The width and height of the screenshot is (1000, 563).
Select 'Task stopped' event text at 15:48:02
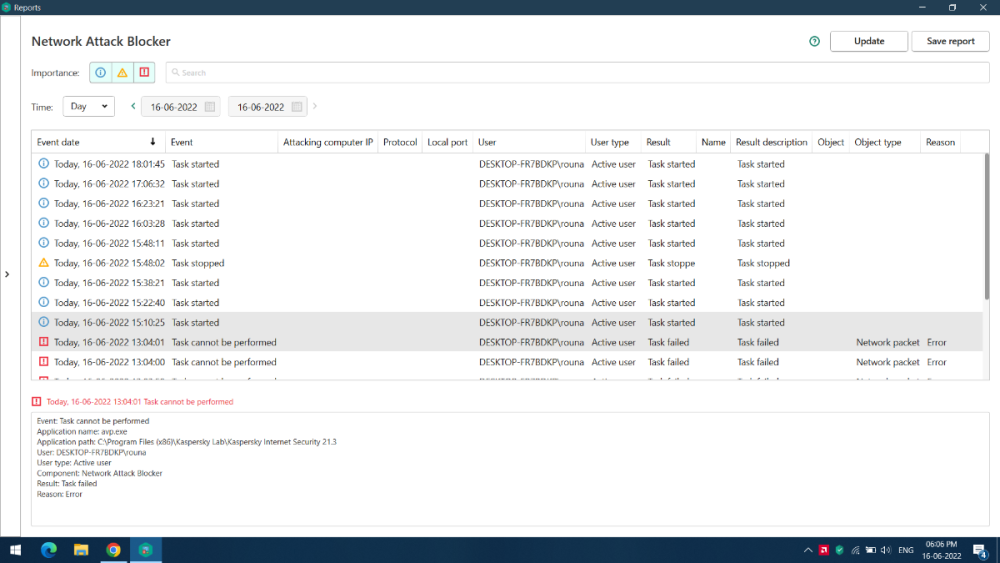point(198,263)
